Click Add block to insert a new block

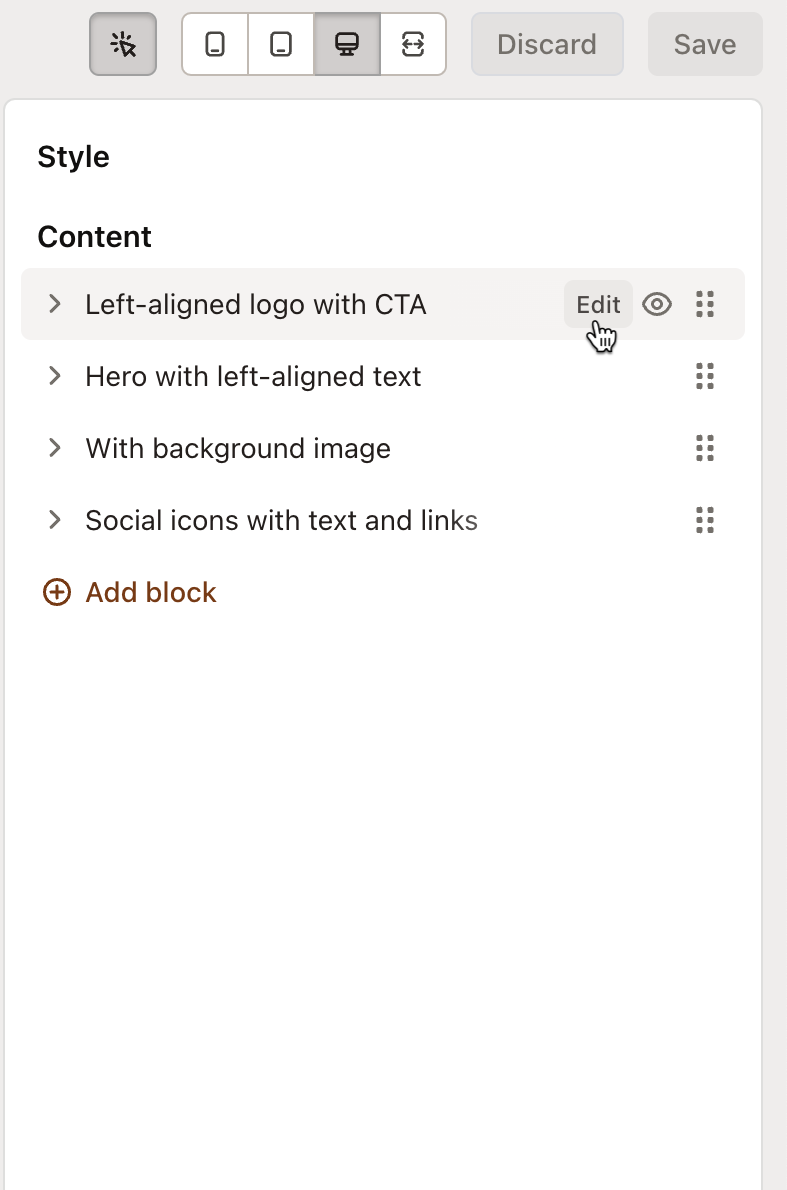click(150, 592)
